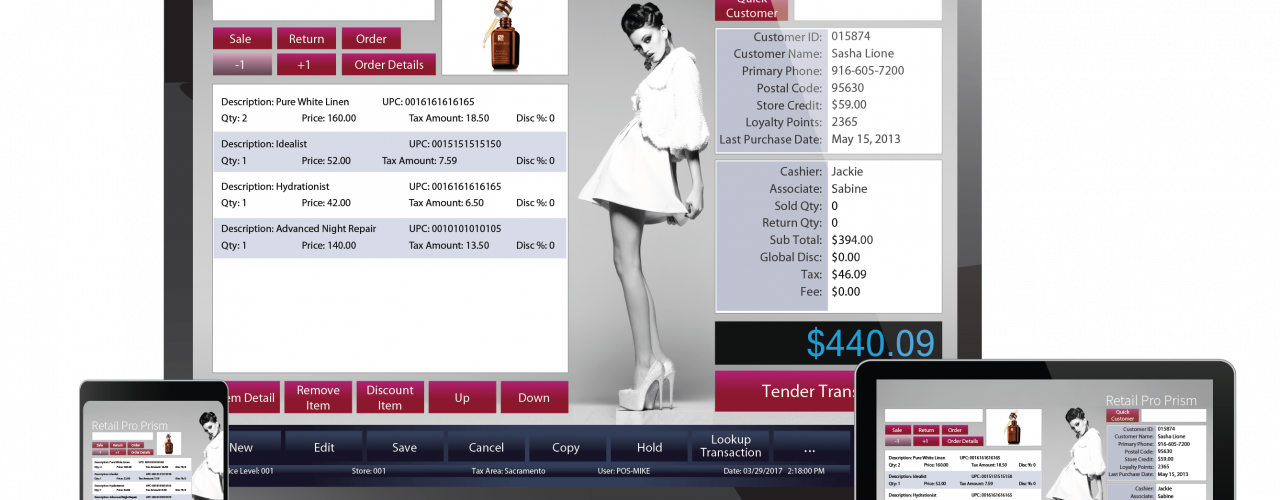Tap the product thumbnail on the tablet

click(1014, 427)
